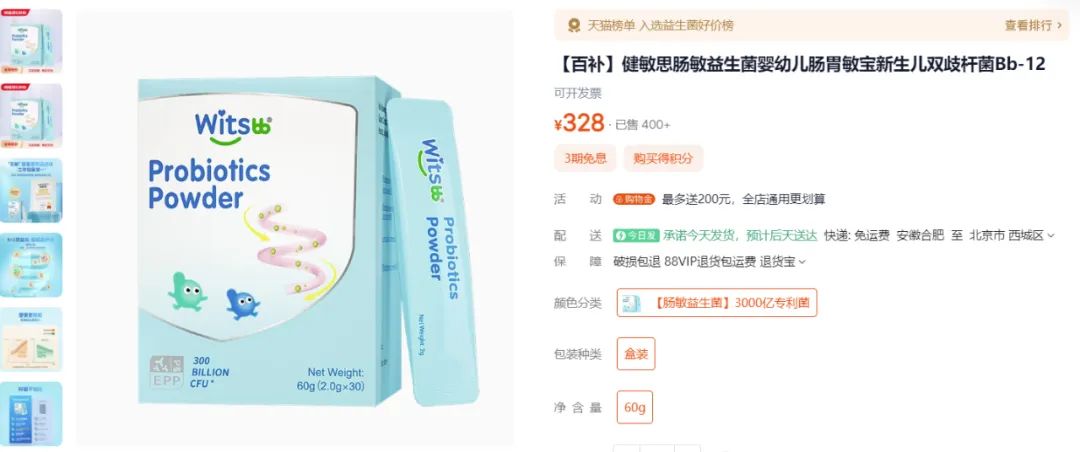Image resolution: width=1080 pixels, height=452 pixels.
Task: Click the 3期免息 installment tag
Action: [585, 158]
